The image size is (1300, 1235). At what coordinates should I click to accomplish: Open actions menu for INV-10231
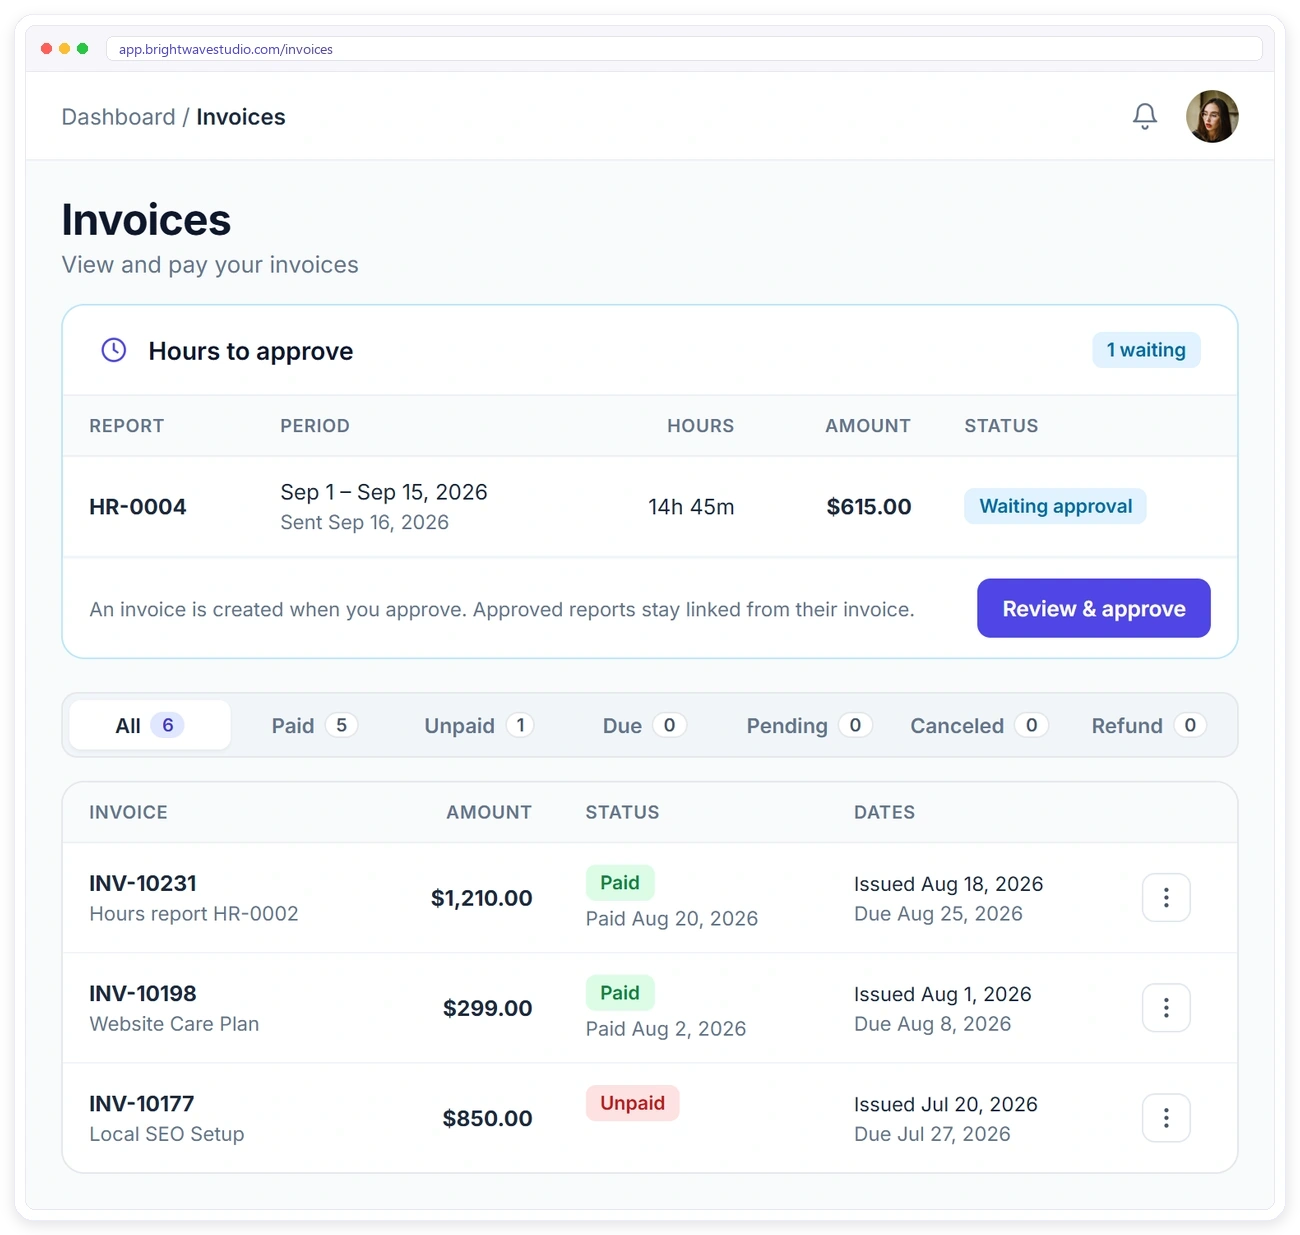coord(1166,897)
